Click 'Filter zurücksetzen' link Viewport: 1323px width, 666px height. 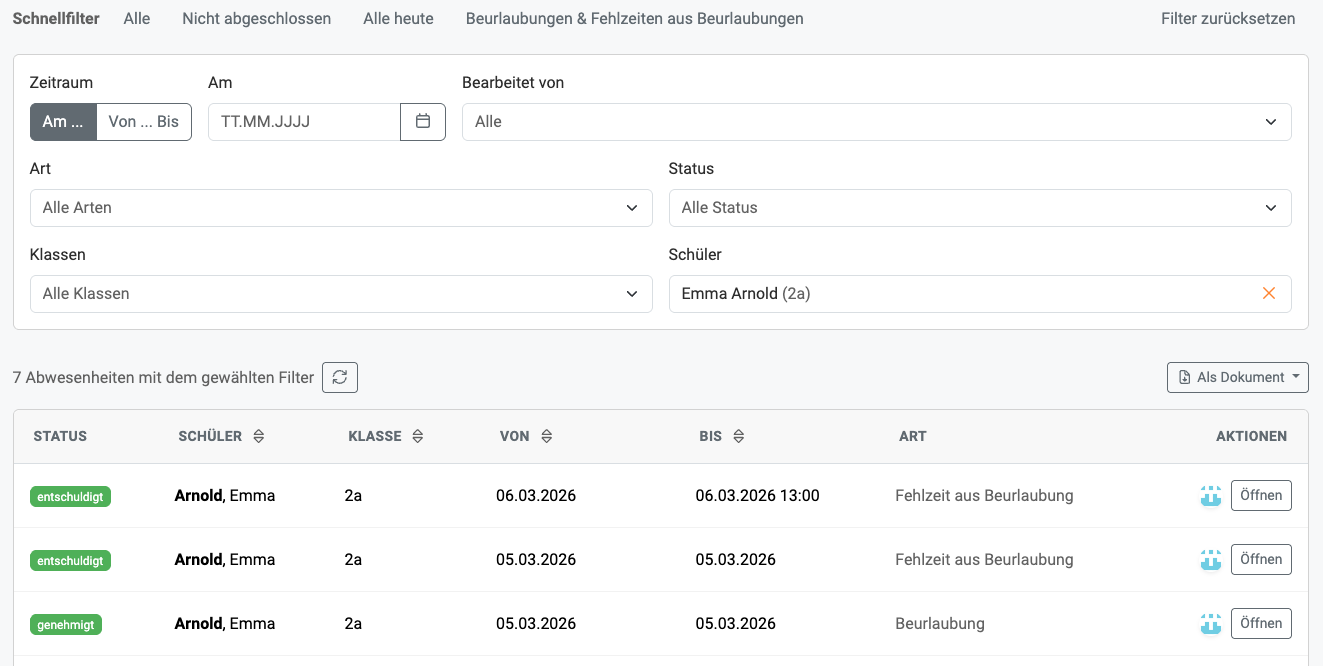pos(1227,19)
